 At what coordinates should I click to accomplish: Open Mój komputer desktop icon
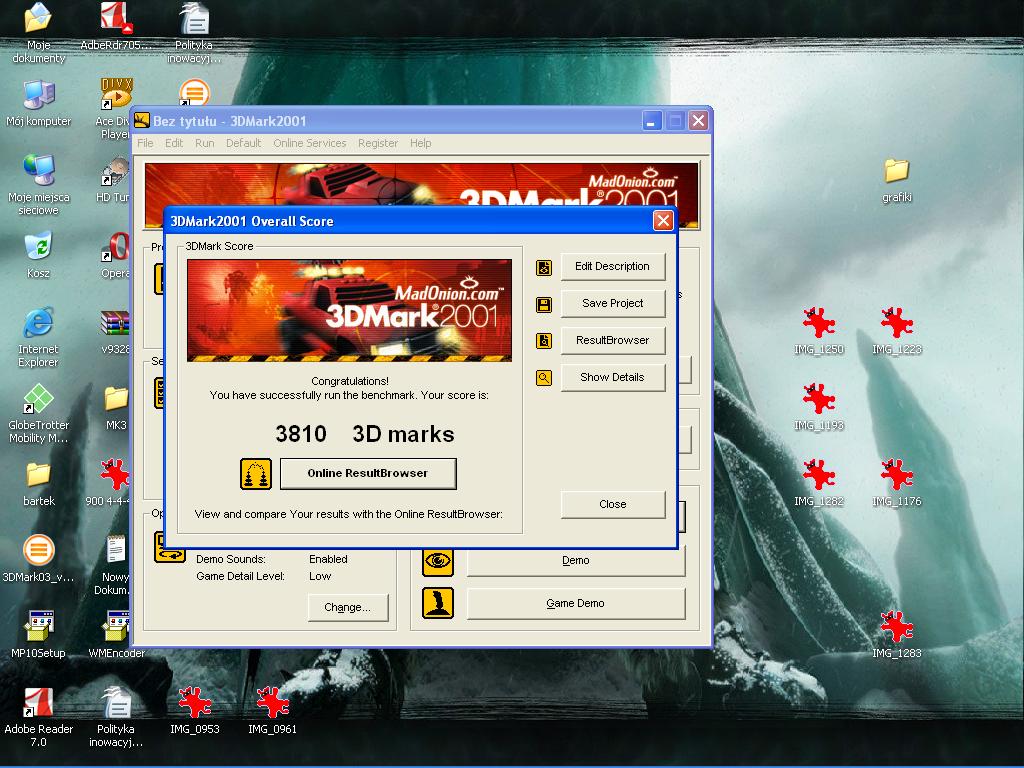[39, 103]
